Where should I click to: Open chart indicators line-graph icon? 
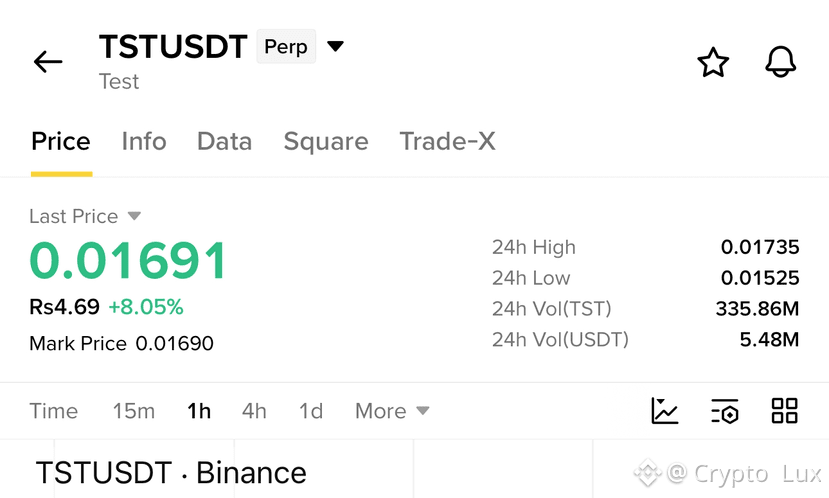[x=665, y=411]
